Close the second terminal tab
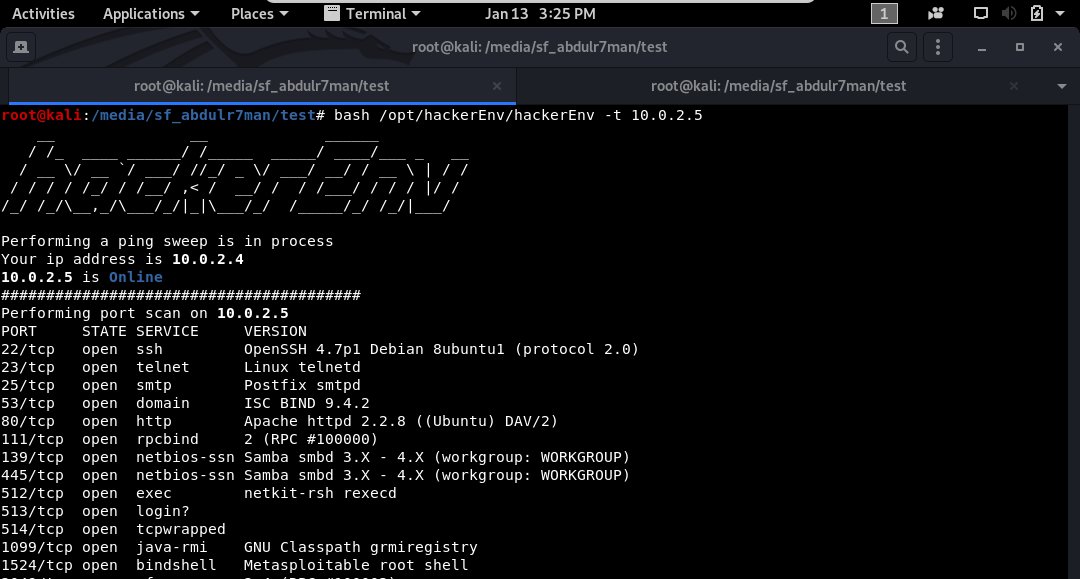 coord(1013,86)
